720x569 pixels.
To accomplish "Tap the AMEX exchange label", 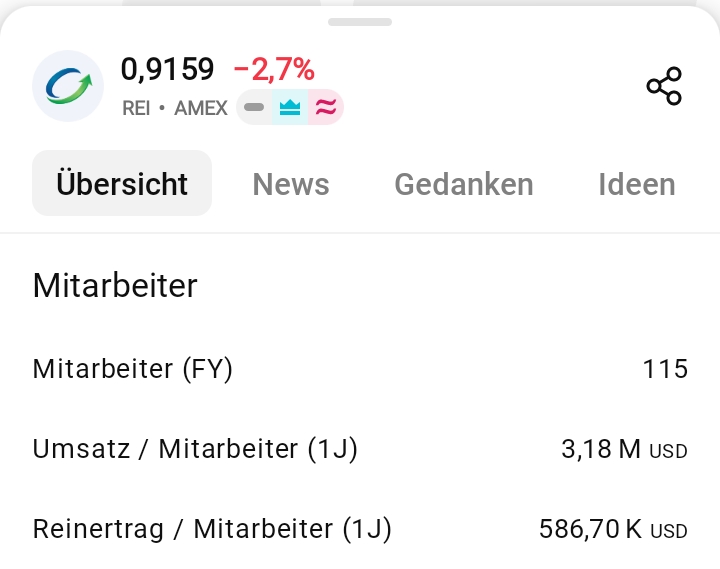I will 201,108.
